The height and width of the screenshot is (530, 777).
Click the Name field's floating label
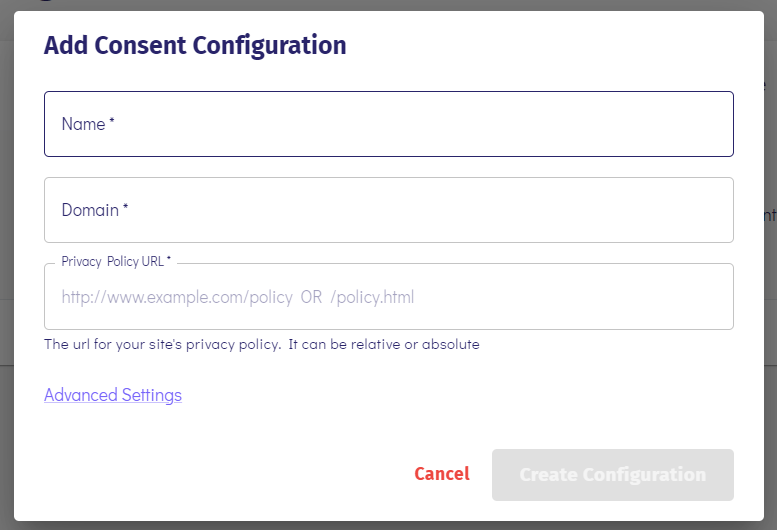[x=88, y=124]
